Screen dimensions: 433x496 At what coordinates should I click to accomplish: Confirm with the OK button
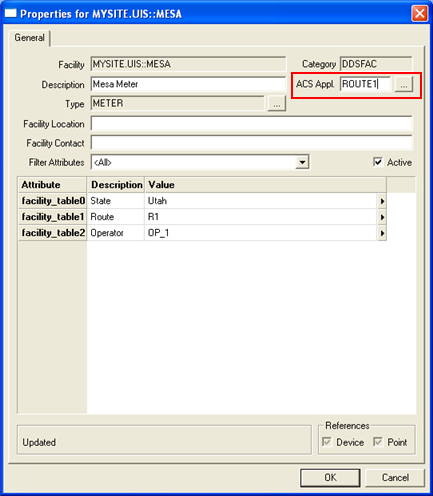(330, 478)
